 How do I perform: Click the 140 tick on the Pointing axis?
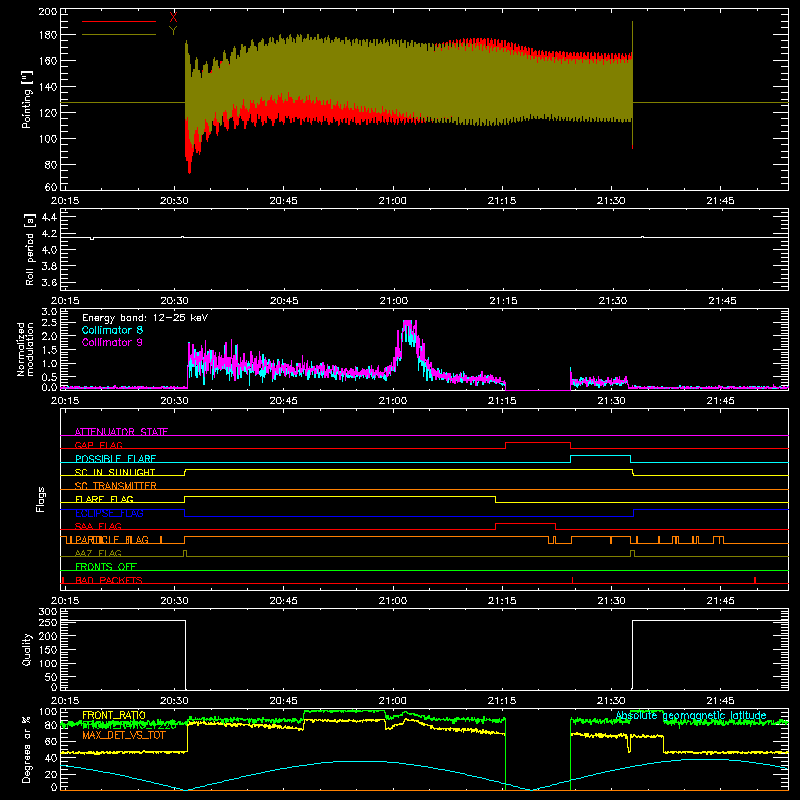(x=47, y=87)
